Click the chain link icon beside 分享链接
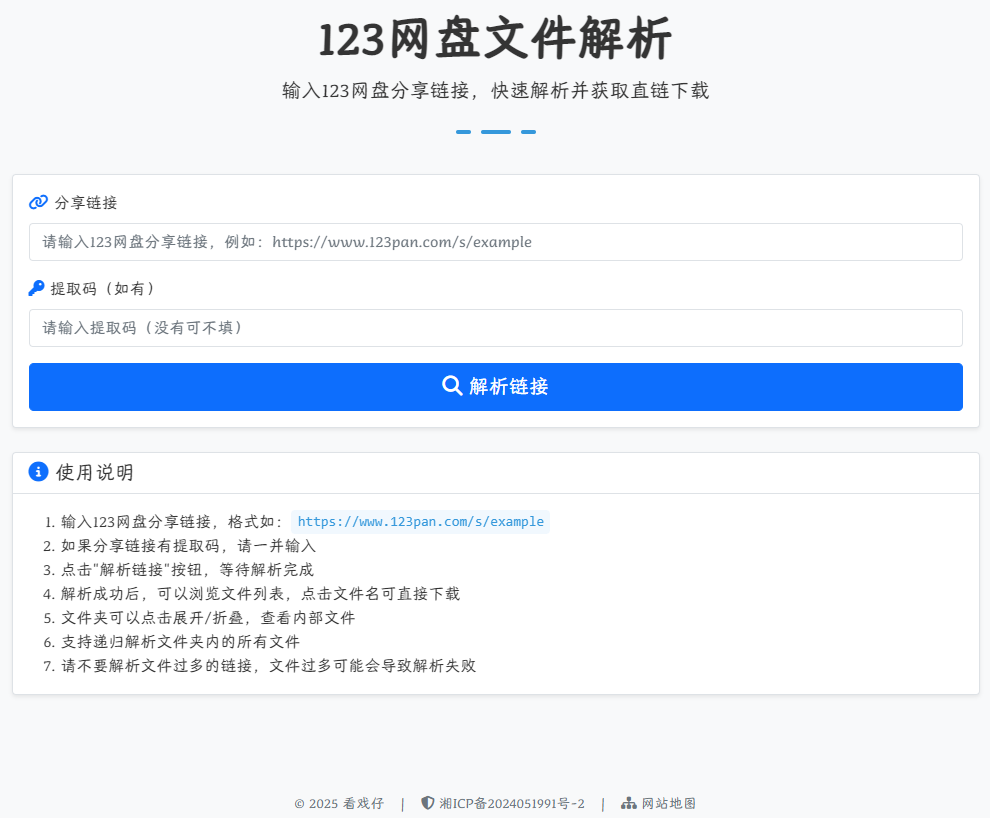The image size is (990, 818). 38,202
